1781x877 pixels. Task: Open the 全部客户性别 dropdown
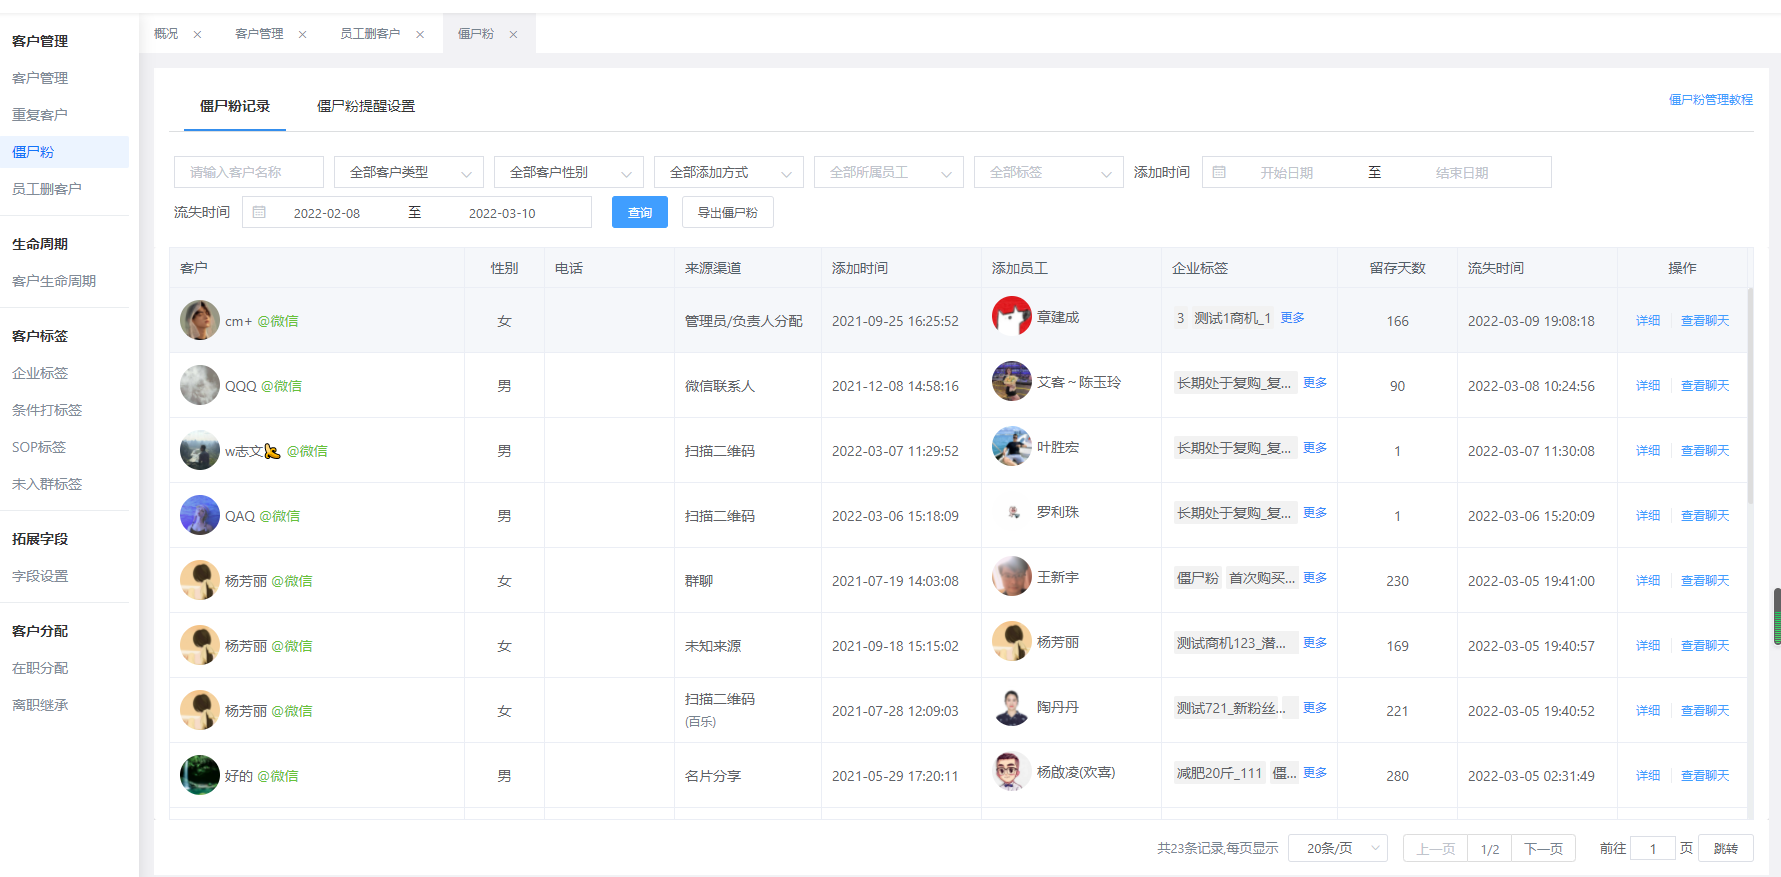point(568,173)
